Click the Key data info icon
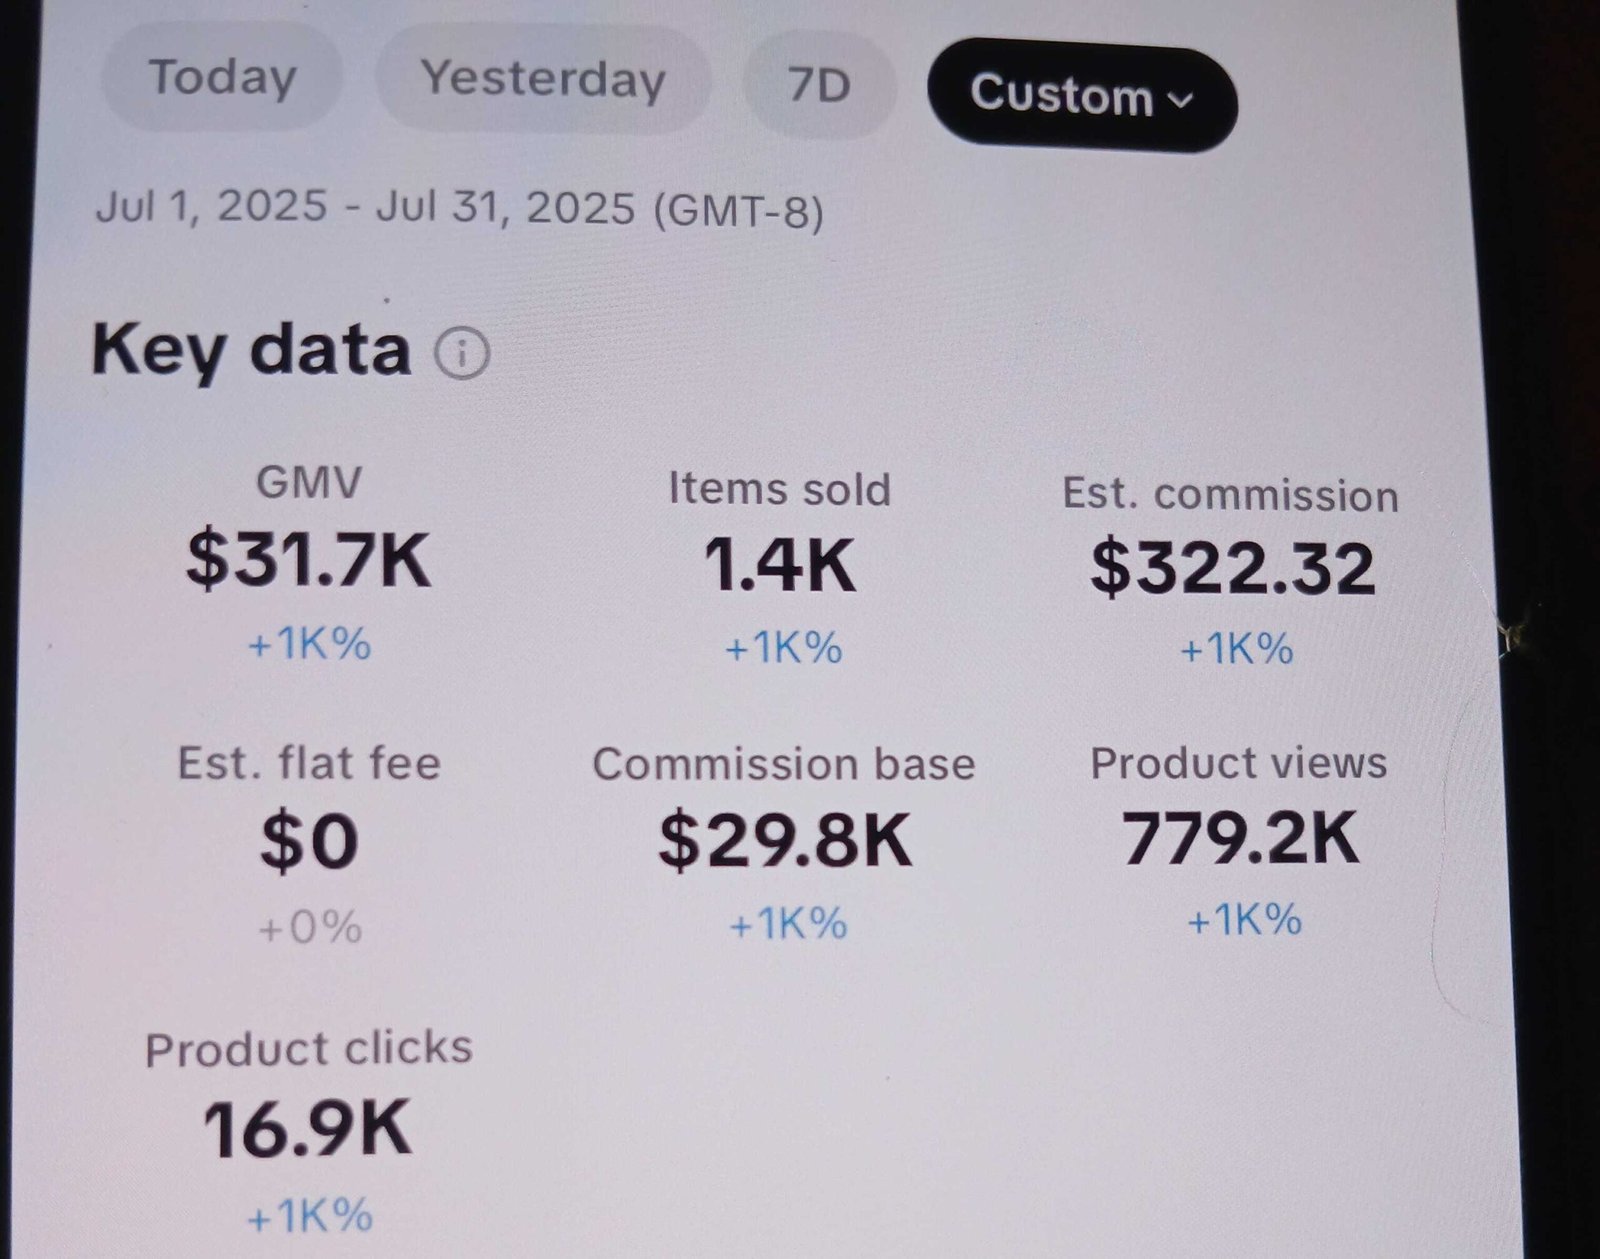Image resolution: width=1600 pixels, height=1259 pixels. point(462,352)
